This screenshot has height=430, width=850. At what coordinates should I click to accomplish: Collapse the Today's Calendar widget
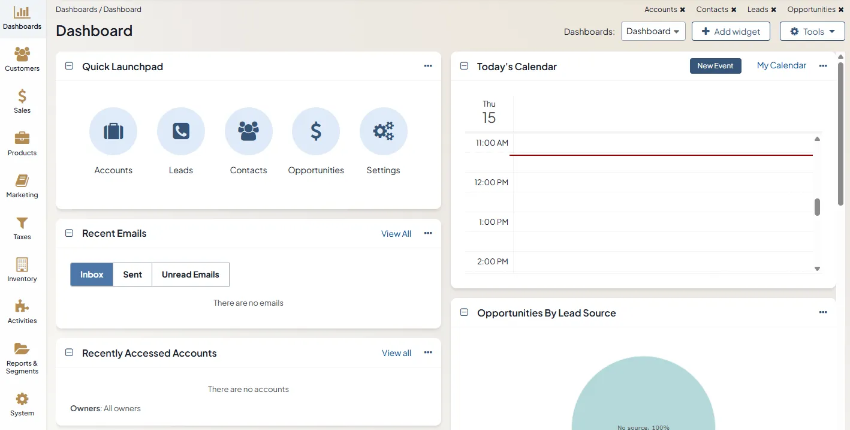tap(464, 66)
